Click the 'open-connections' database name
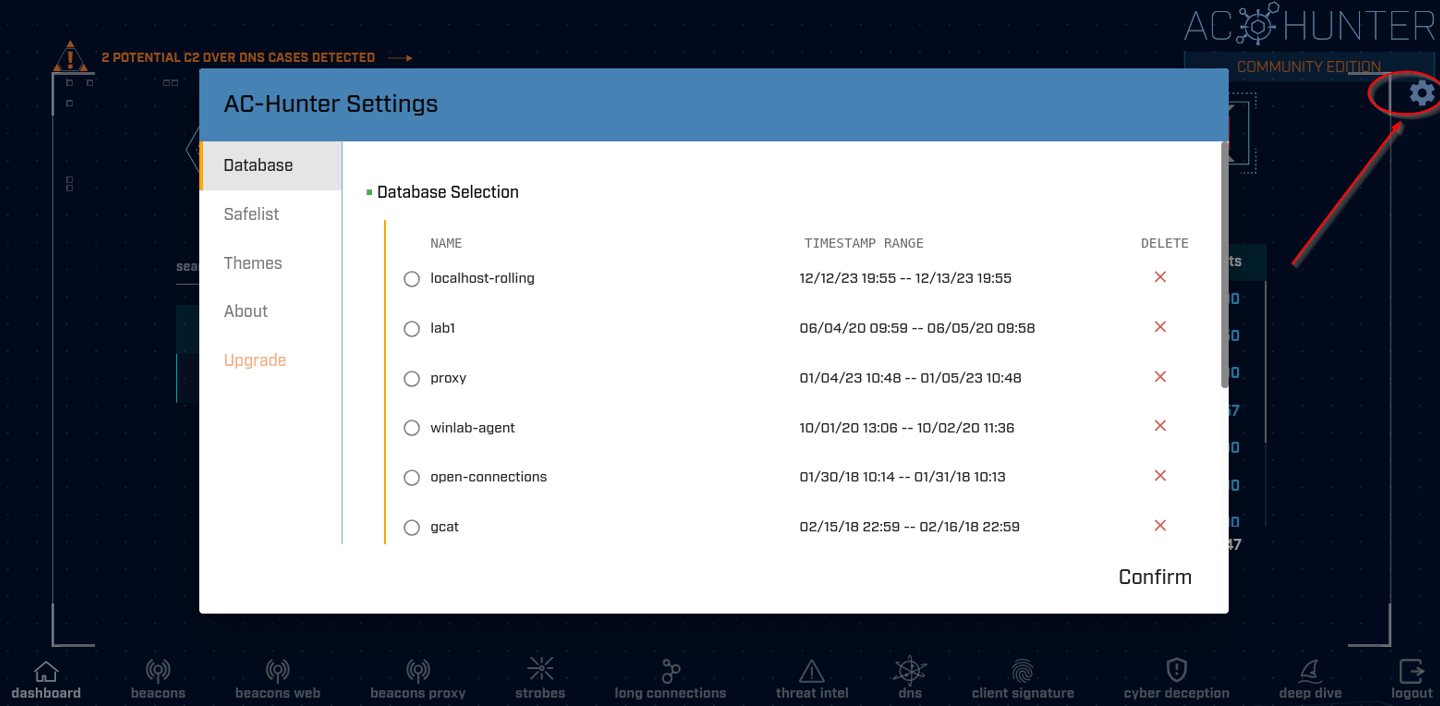 click(488, 477)
